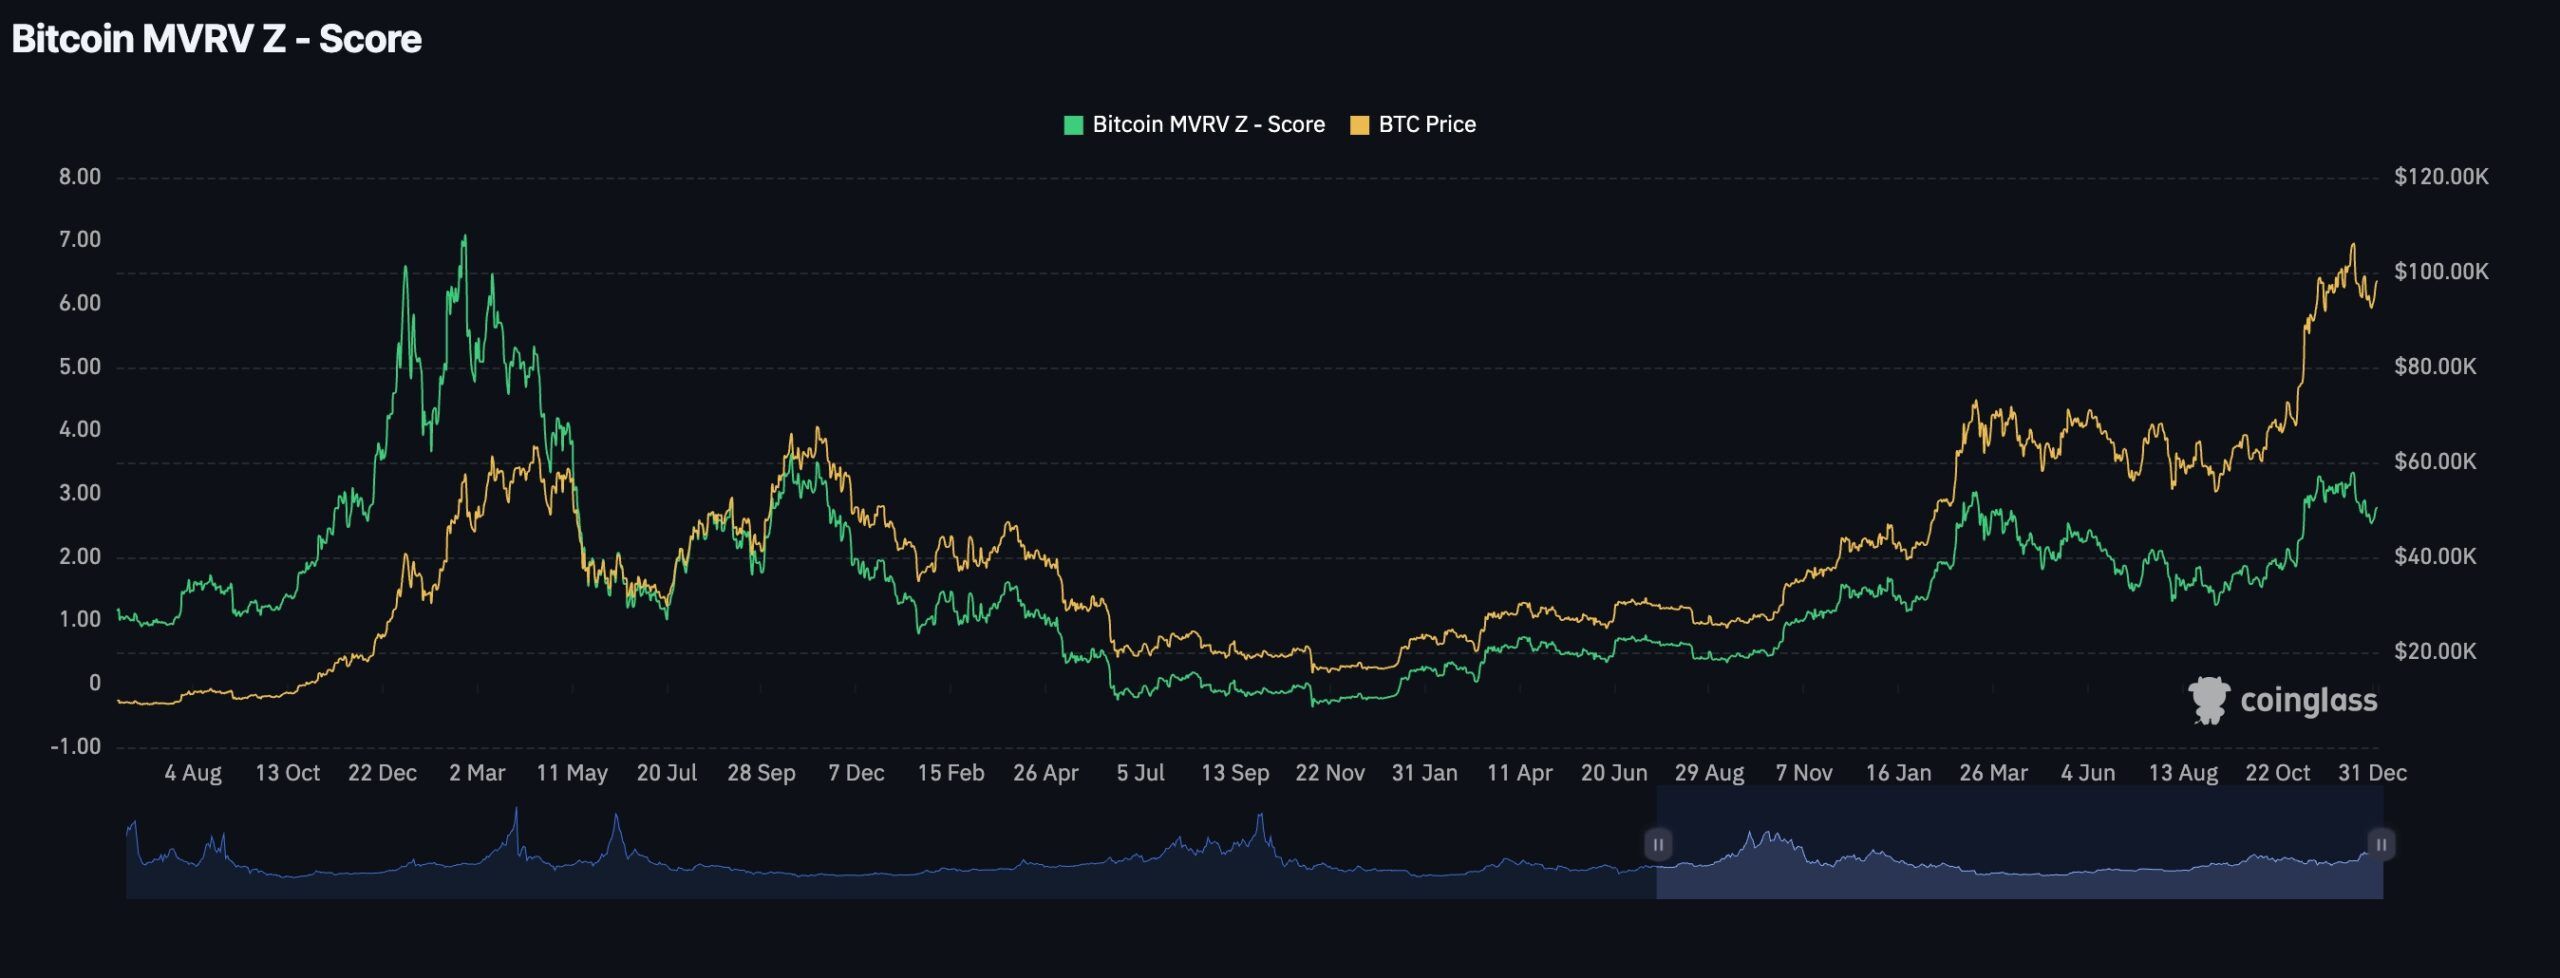Click the green MVRV Z-Score legend swatch

pyautogui.click(x=1073, y=125)
